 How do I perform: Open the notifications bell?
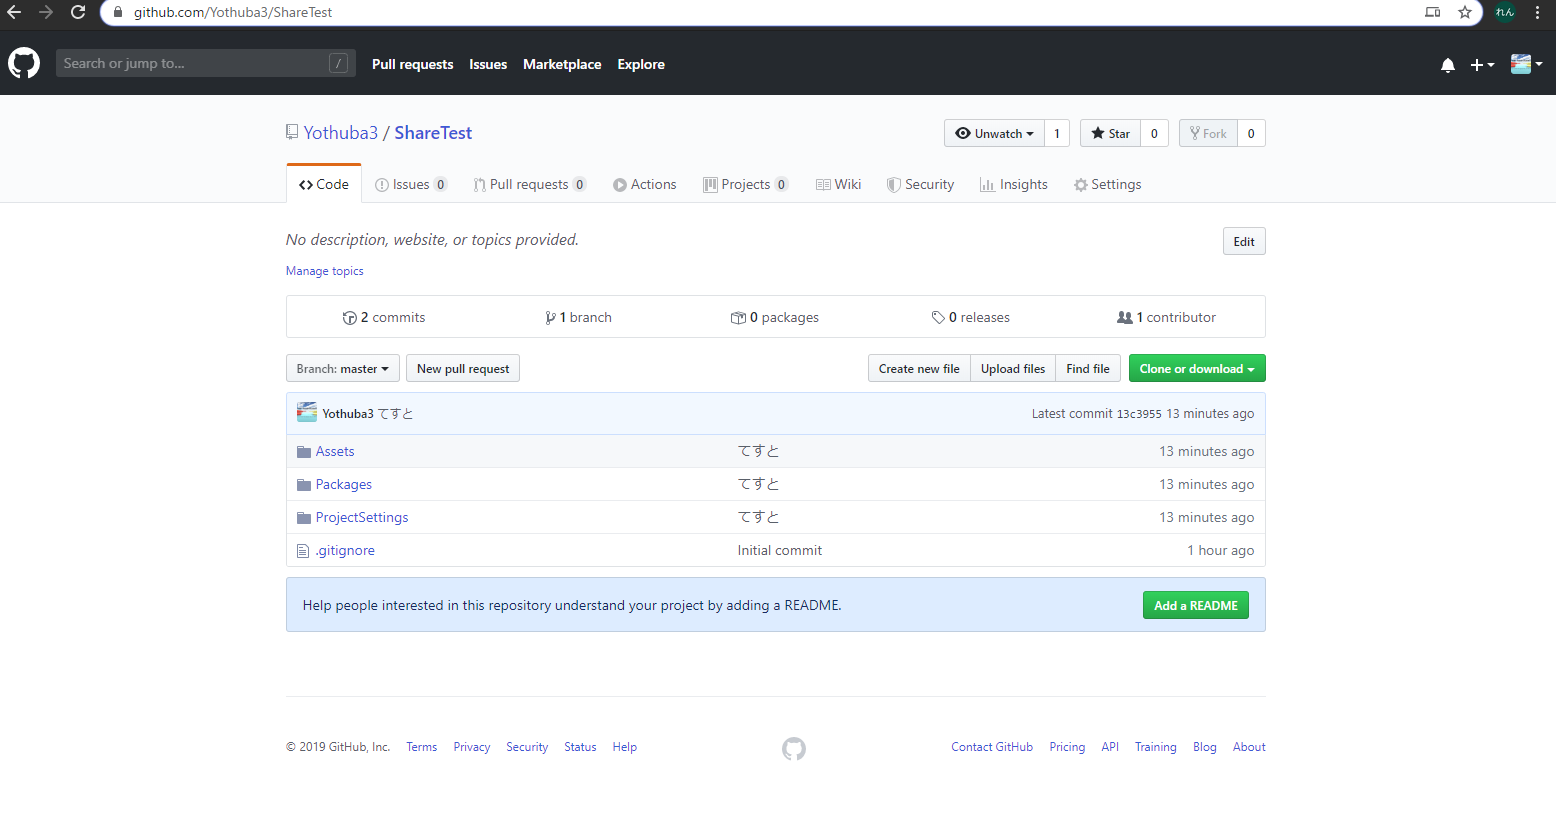(x=1447, y=65)
